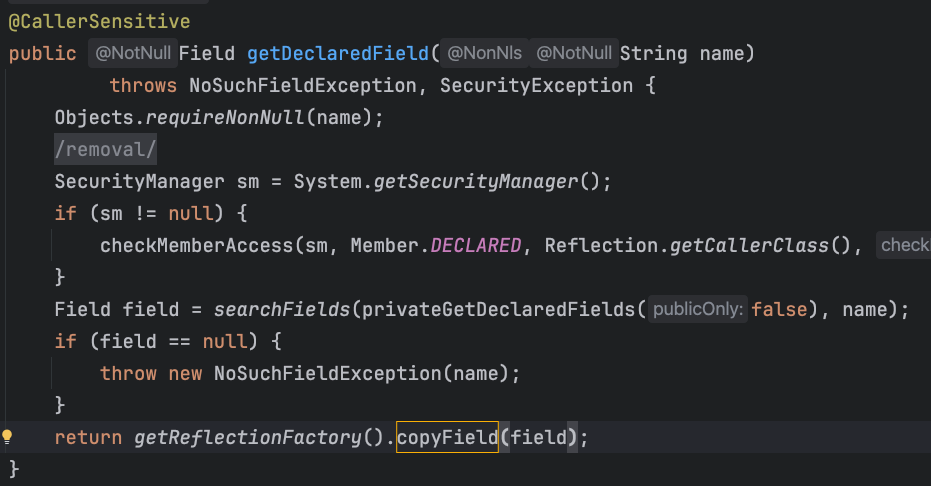Click the privateGetDeclaredFields call
931x486 pixels.
point(498,310)
